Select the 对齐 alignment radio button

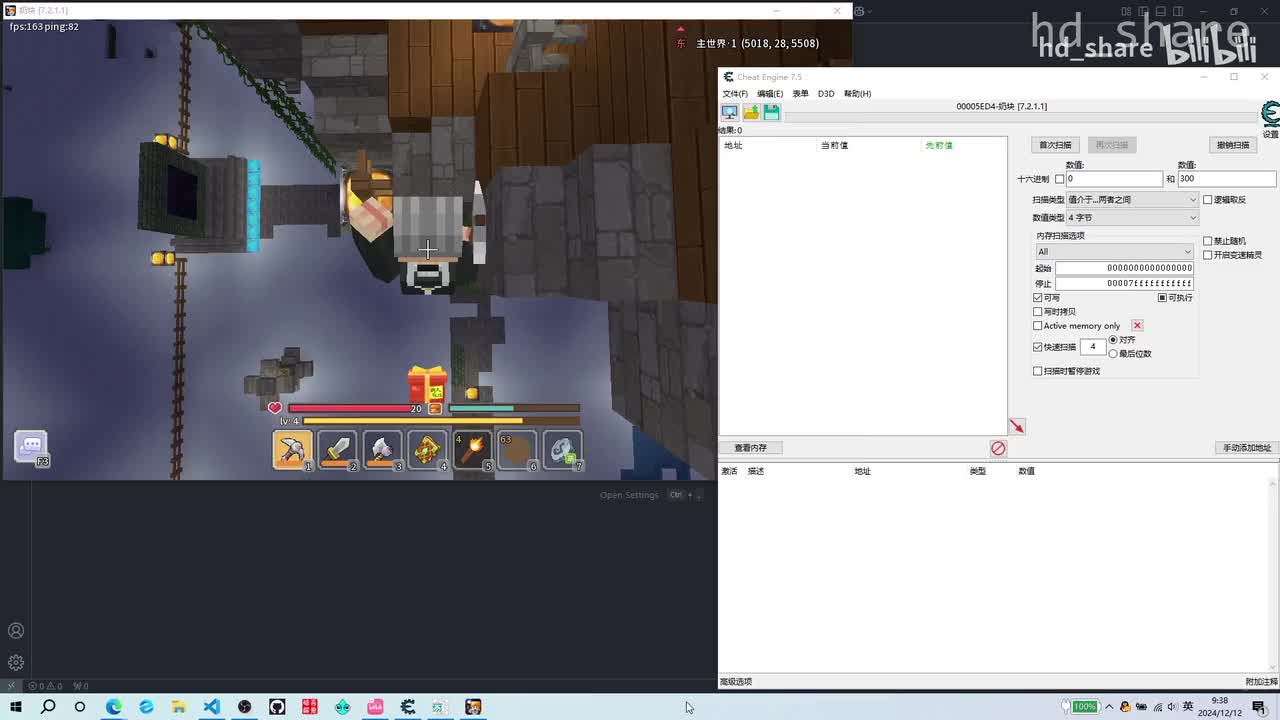coord(1113,340)
